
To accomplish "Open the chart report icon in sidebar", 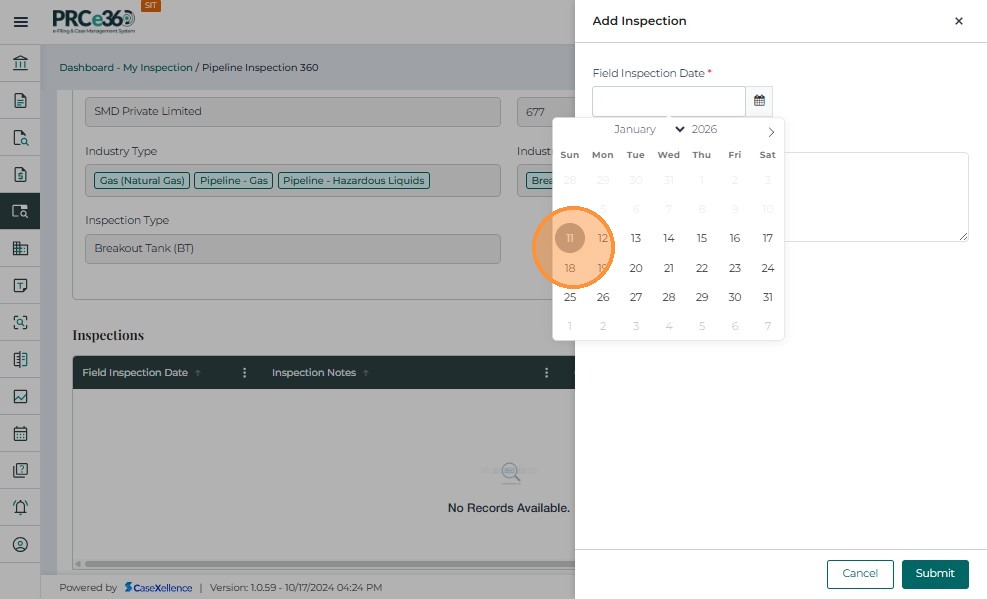I will click(x=20, y=396).
